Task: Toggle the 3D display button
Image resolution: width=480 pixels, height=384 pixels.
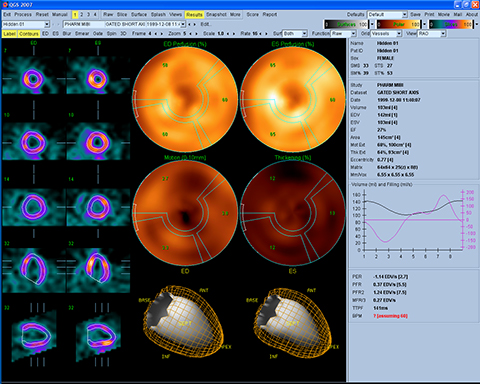Action: coord(123,34)
